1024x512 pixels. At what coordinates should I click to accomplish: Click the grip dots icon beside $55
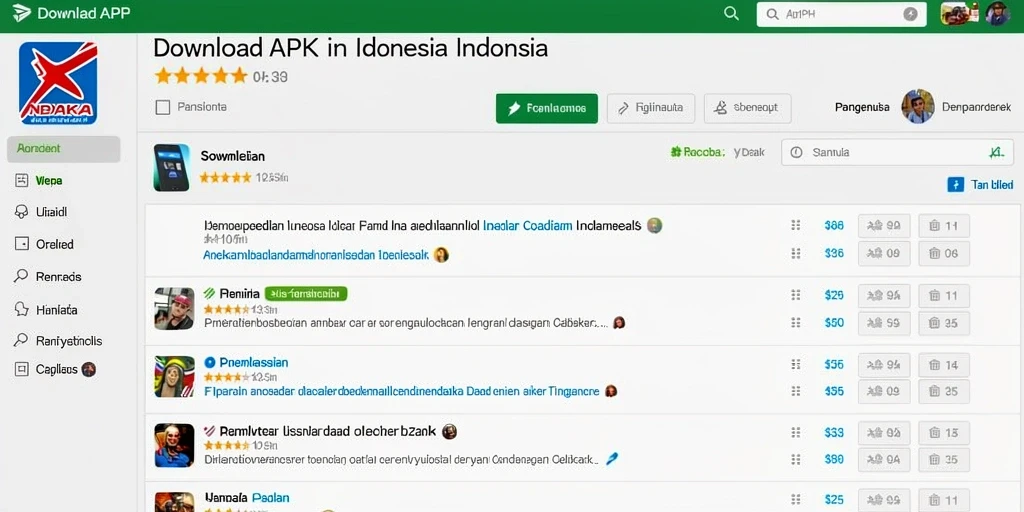click(795, 391)
